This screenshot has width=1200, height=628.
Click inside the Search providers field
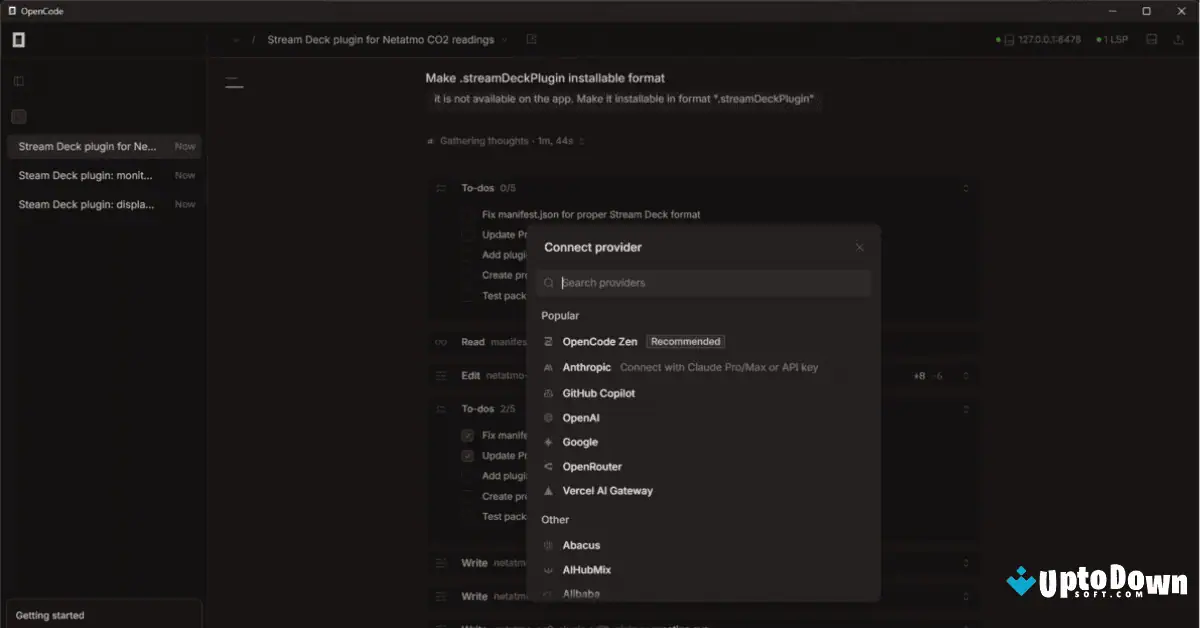pos(702,283)
